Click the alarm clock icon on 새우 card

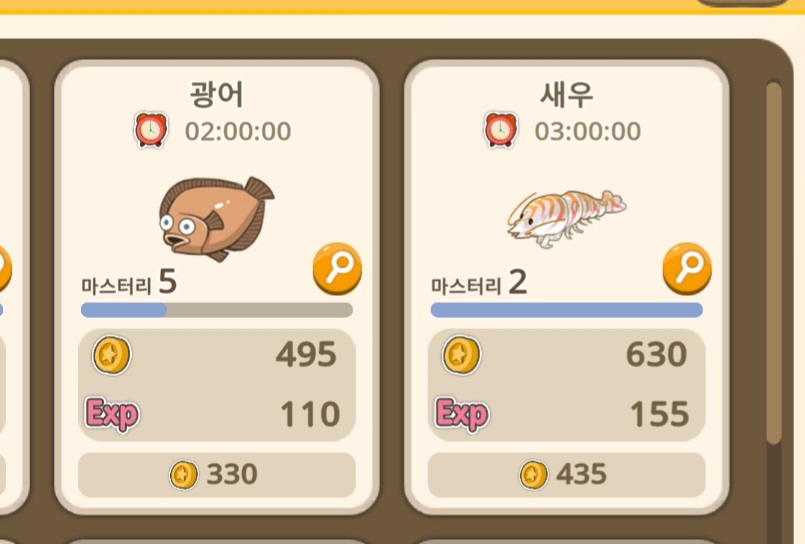[x=501, y=130]
